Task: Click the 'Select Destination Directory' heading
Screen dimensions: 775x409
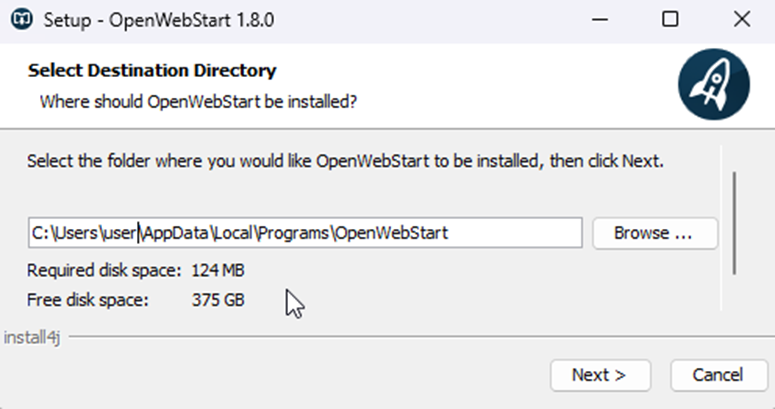Action: pyautogui.click(x=152, y=70)
